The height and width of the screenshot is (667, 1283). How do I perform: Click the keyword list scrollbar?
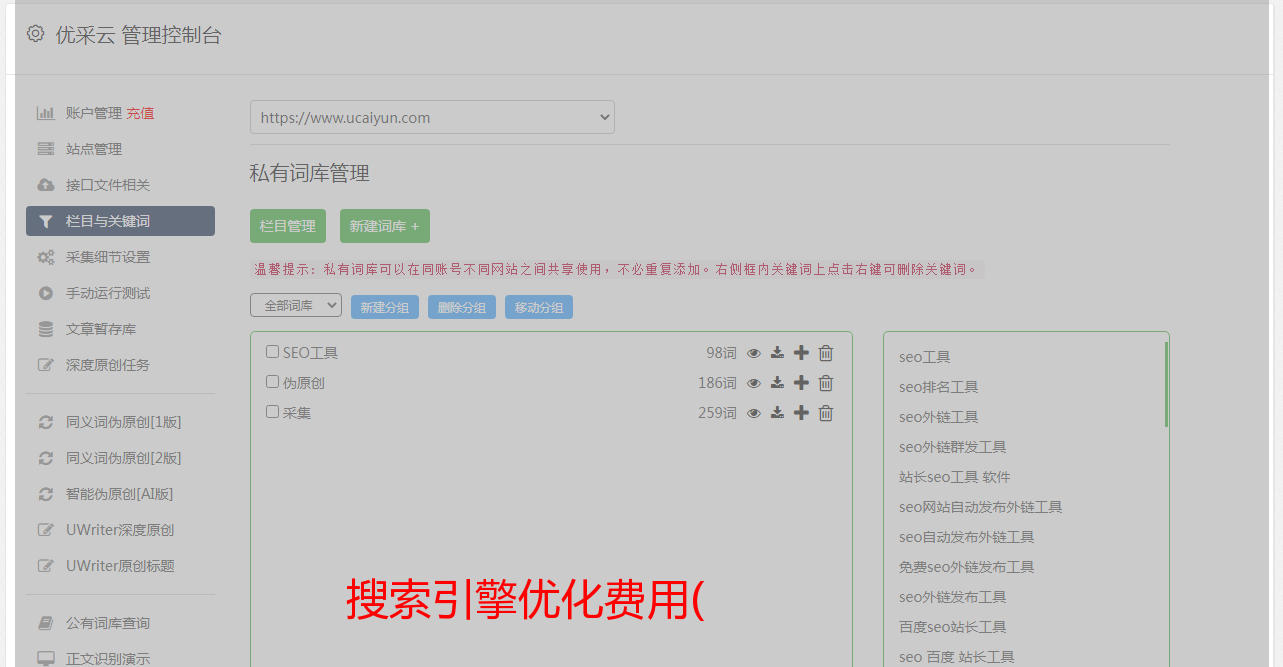[x=1166, y=385]
